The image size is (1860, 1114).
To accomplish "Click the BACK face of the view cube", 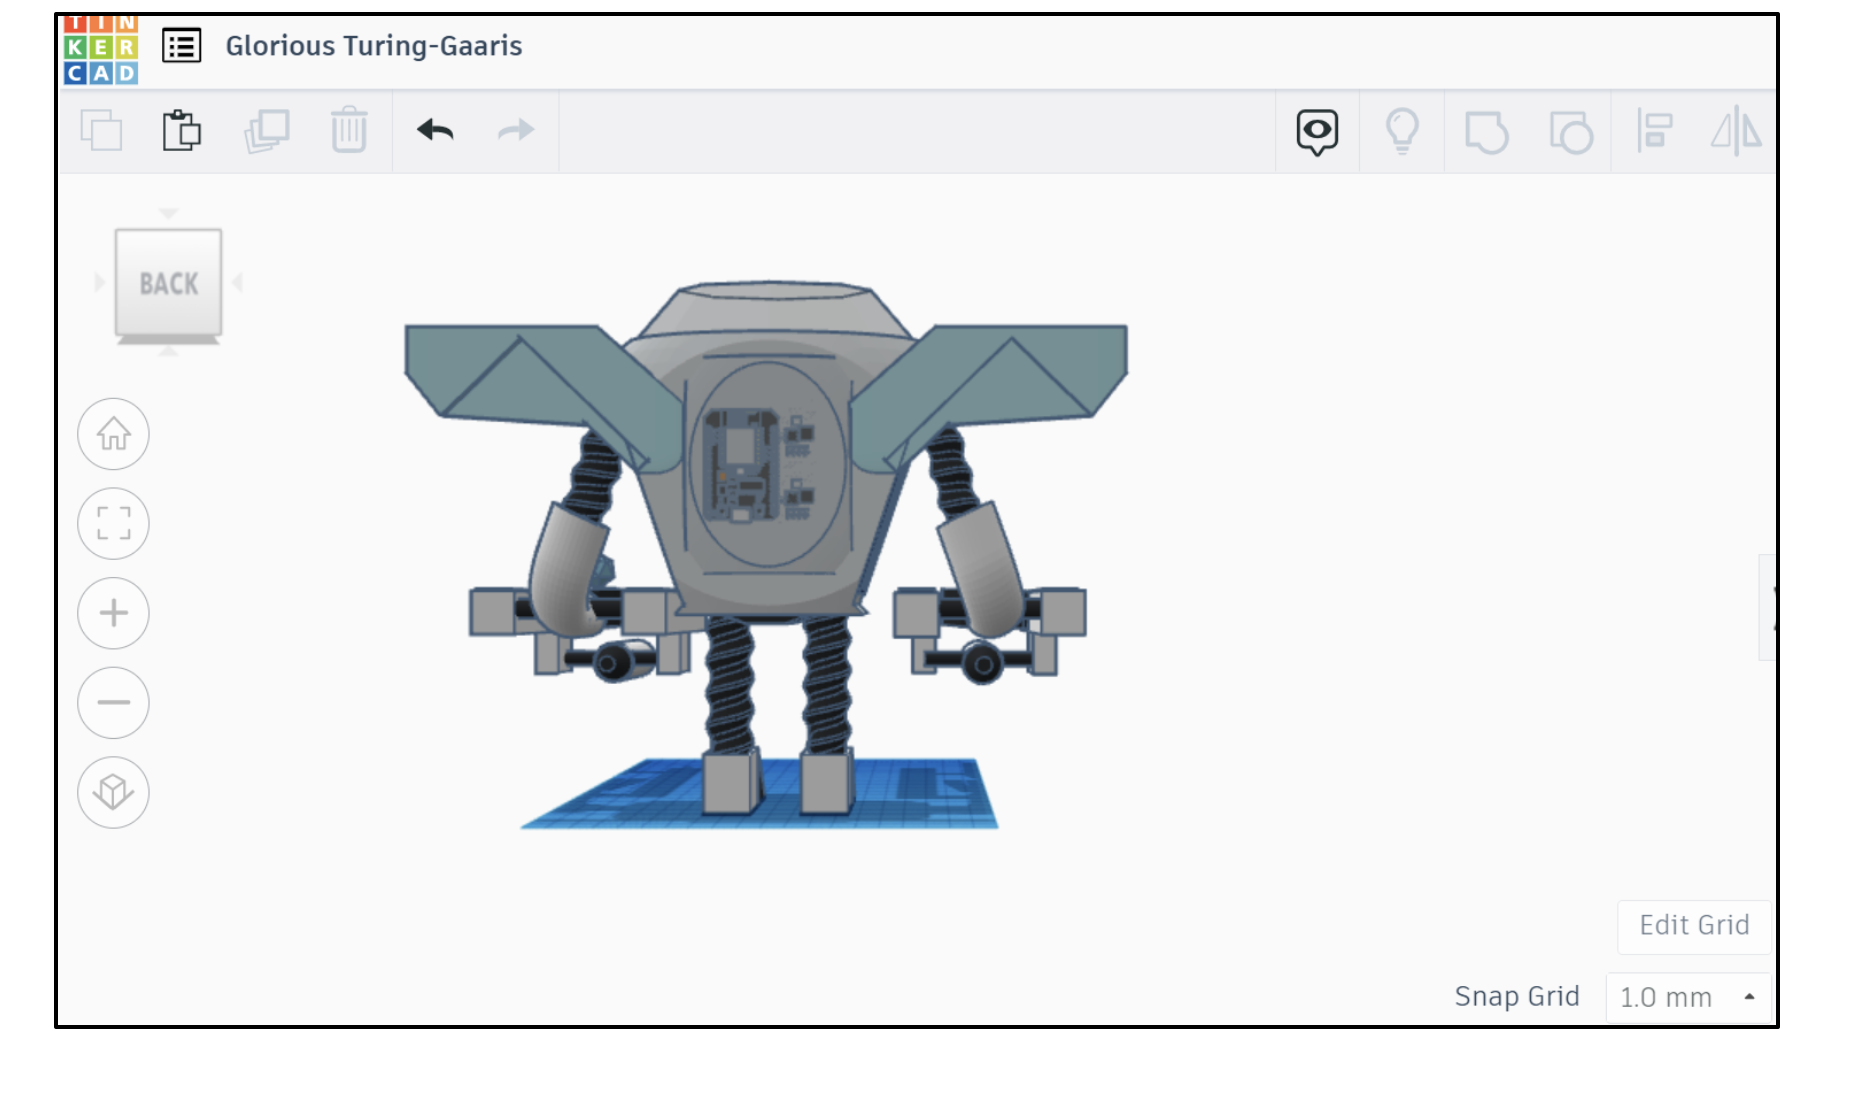I will pos(168,283).
